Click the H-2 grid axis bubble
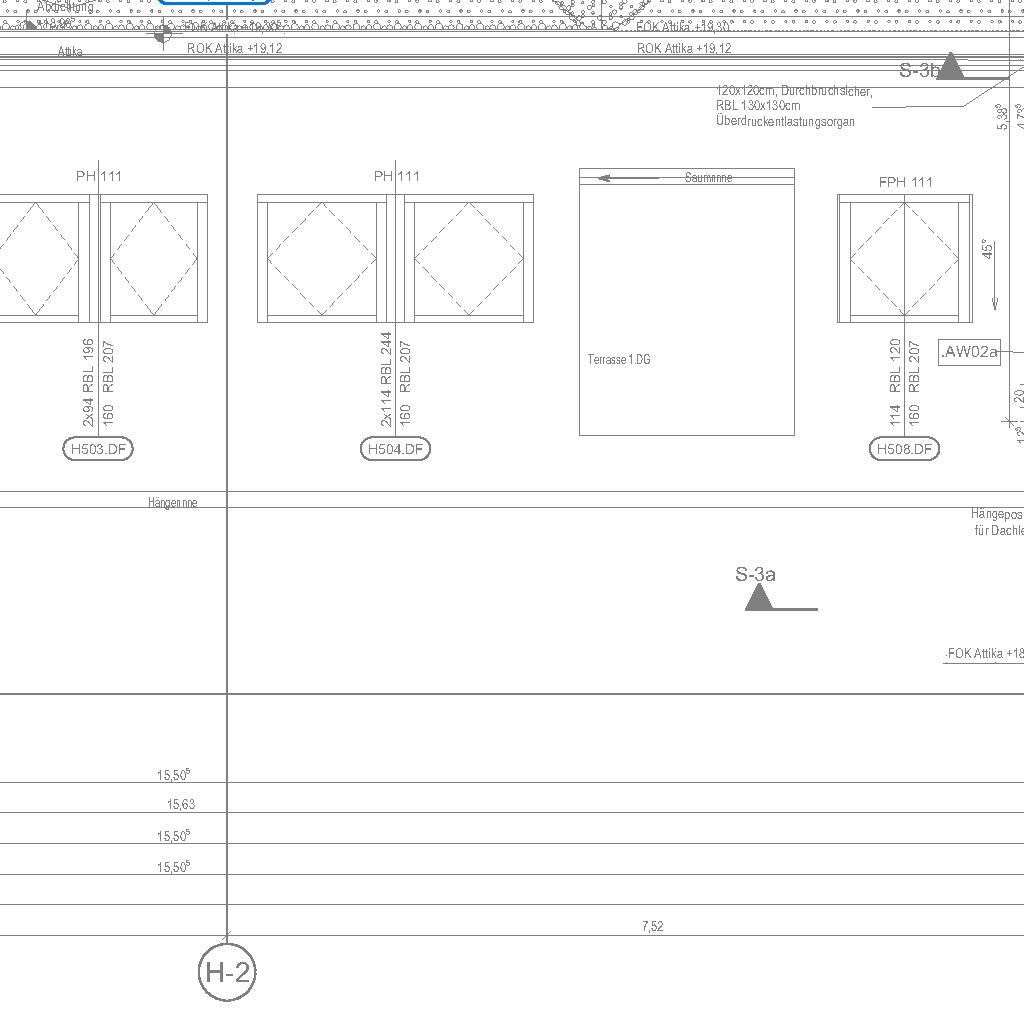Screen dimensions: 1024x1024 (227, 971)
